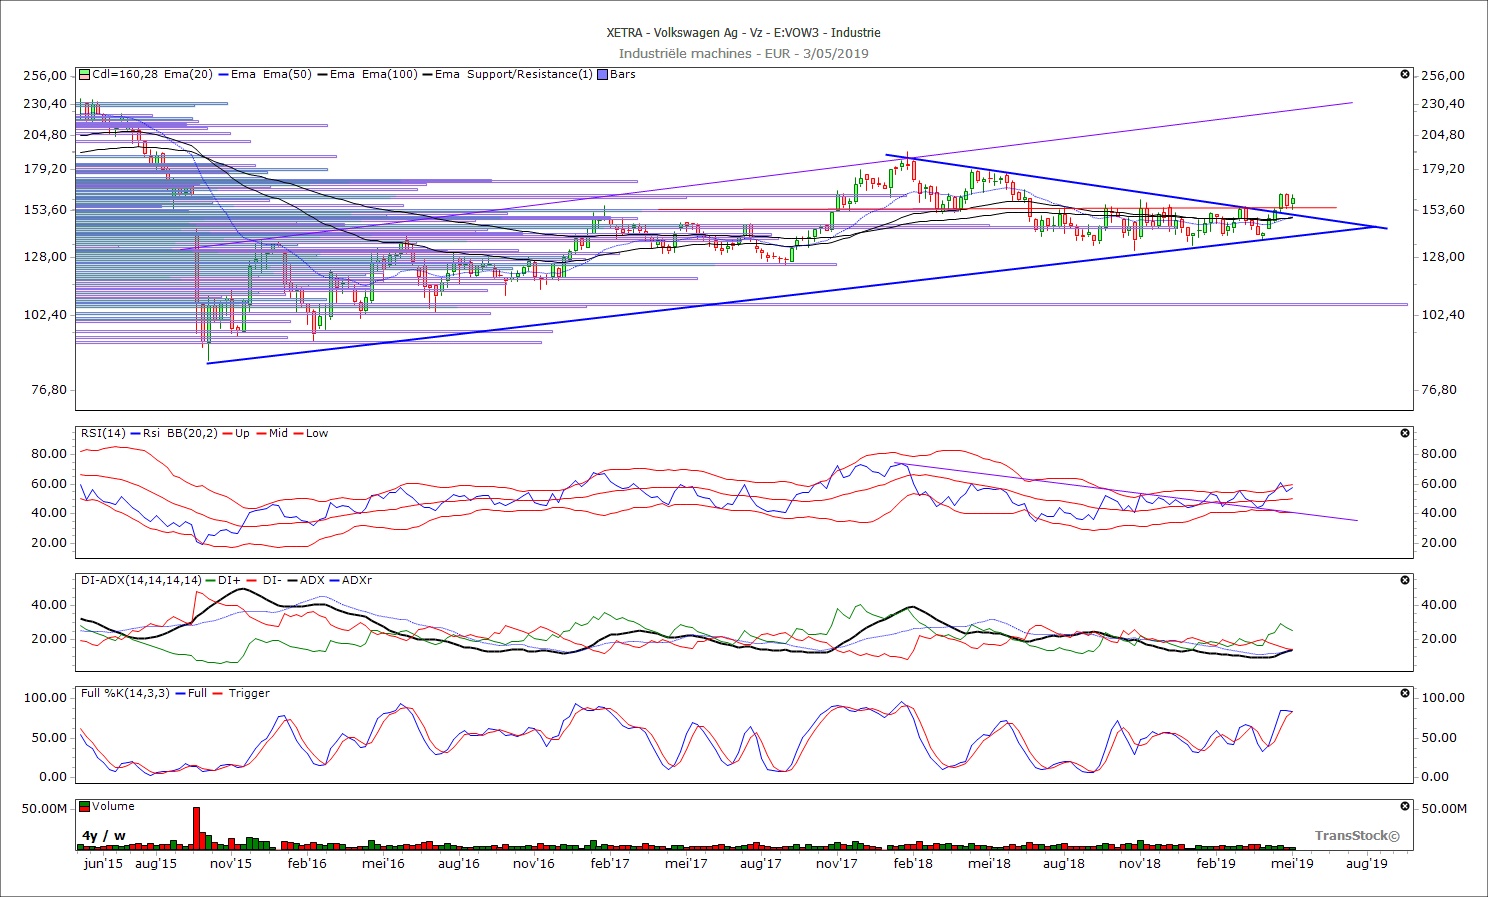Click the stochastic 100.00 right axis label
1488x897 pixels.
tap(1443, 697)
